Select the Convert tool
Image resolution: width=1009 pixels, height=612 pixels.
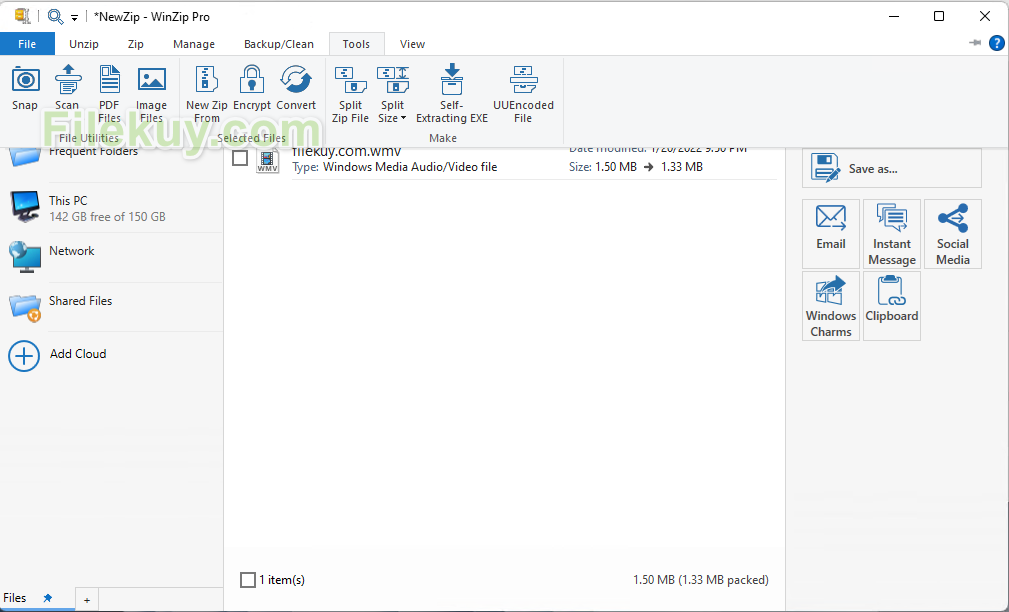(x=296, y=89)
